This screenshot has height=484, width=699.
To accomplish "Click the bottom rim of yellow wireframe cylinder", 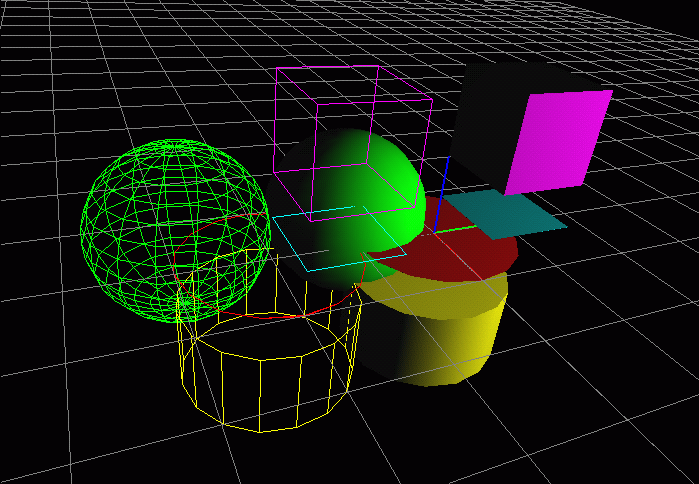I will pos(265,431).
